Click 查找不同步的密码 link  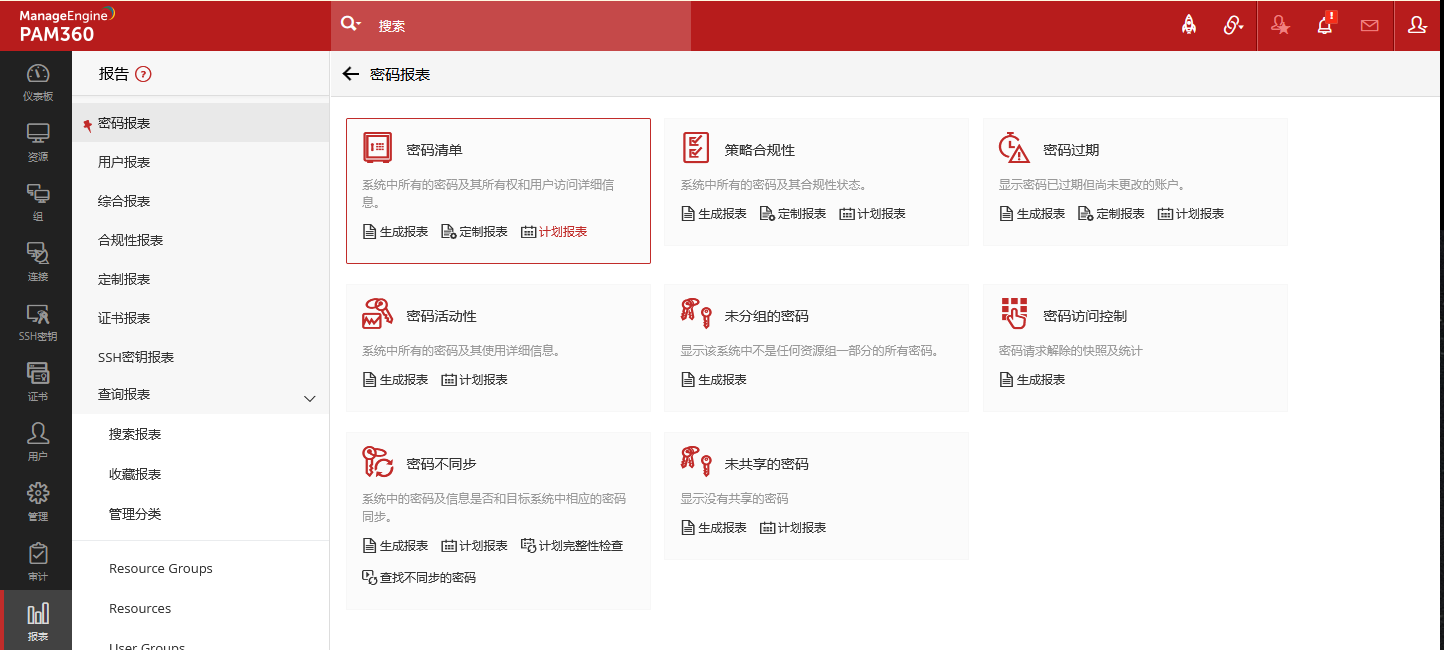click(419, 577)
